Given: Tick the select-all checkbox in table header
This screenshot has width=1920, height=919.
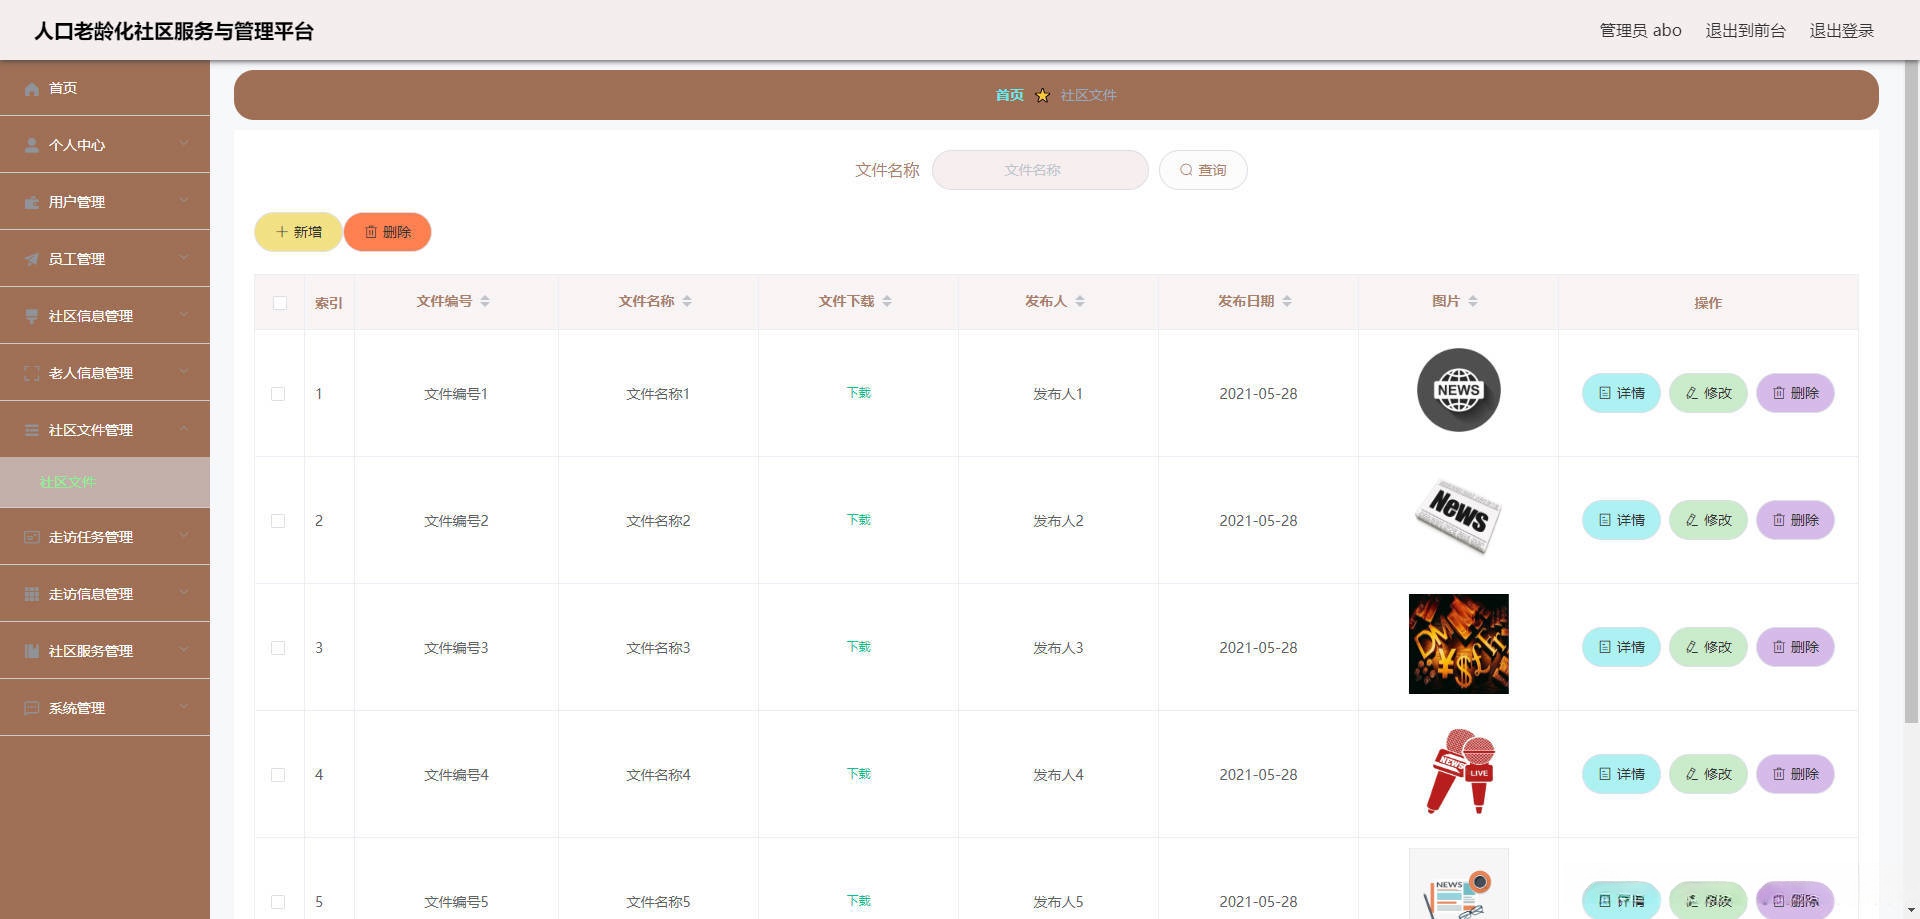Looking at the screenshot, I should 280,303.
